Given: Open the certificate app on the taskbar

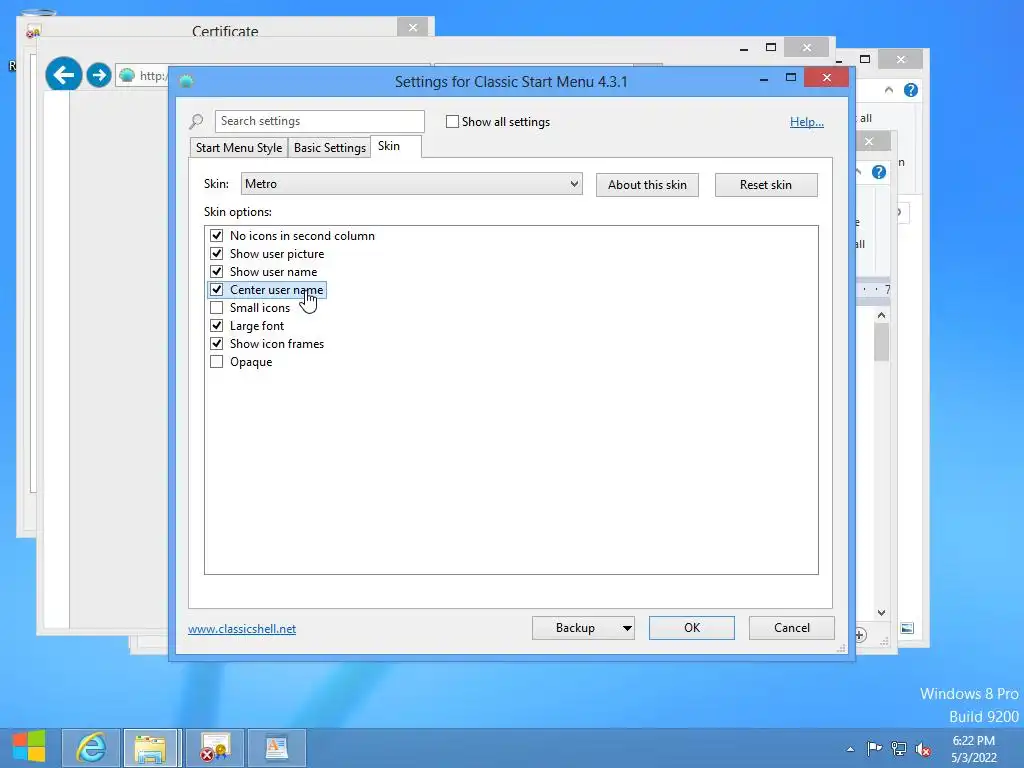Looking at the screenshot, I should pyautogui.click(x=215, y=747).
